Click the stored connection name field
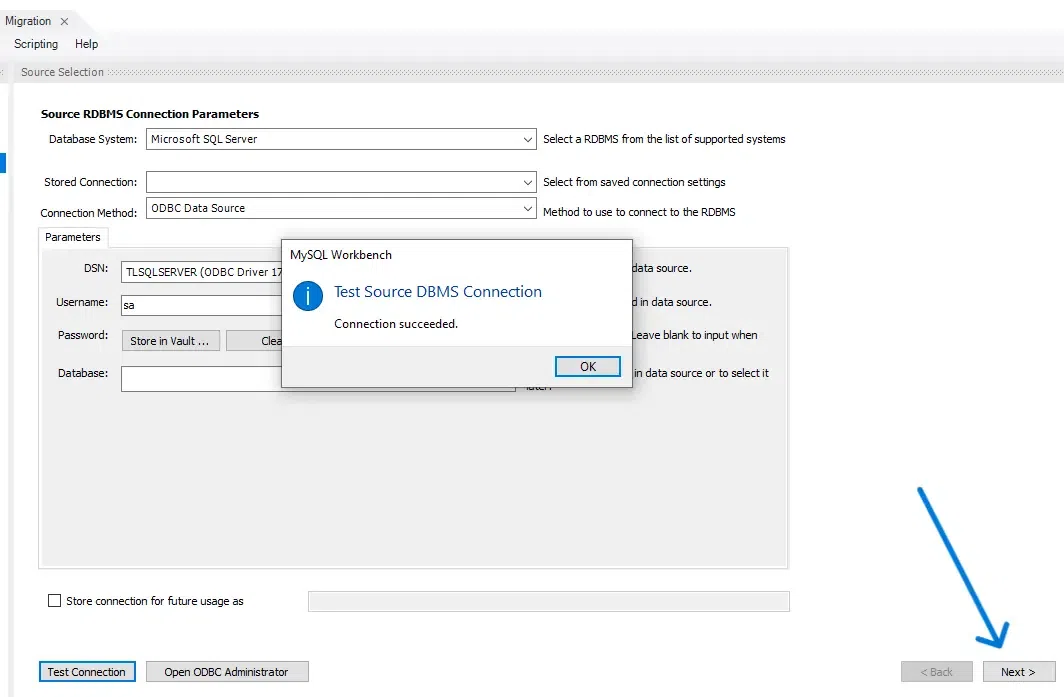This screenshot has height=697, width=1064. (x=548, y=601)
